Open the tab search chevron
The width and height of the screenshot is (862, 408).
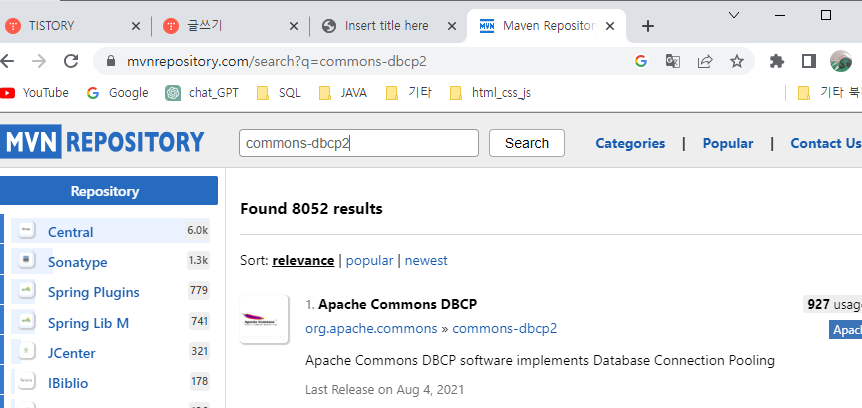point(733,15)
